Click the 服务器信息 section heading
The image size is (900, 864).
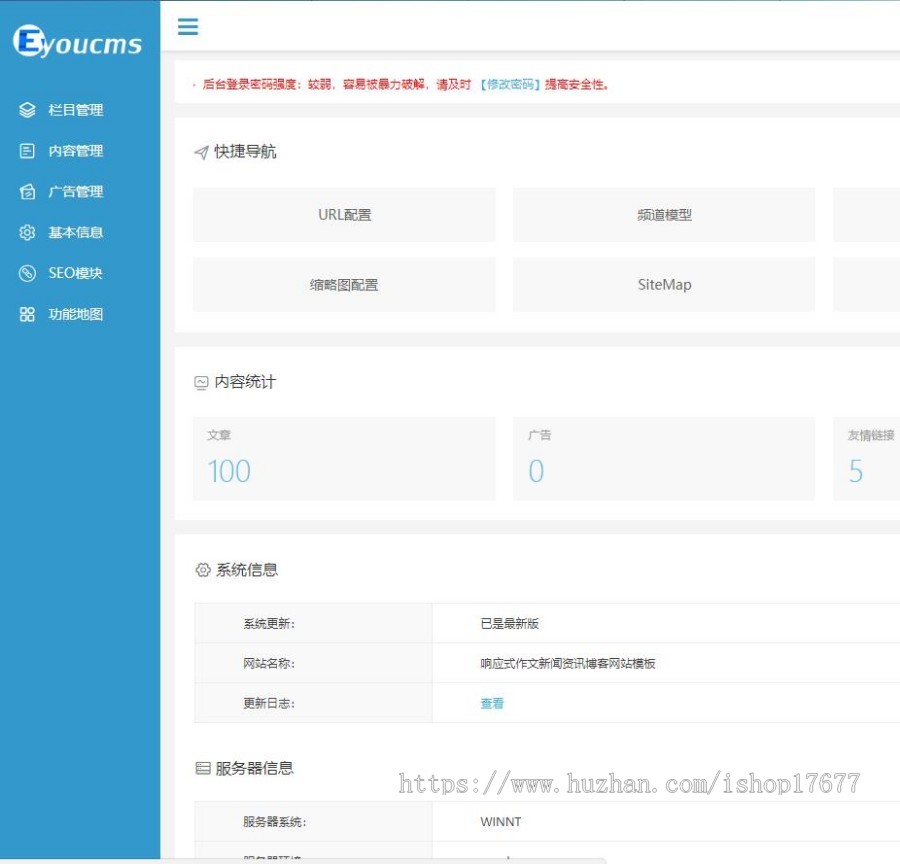coord(254,768)
